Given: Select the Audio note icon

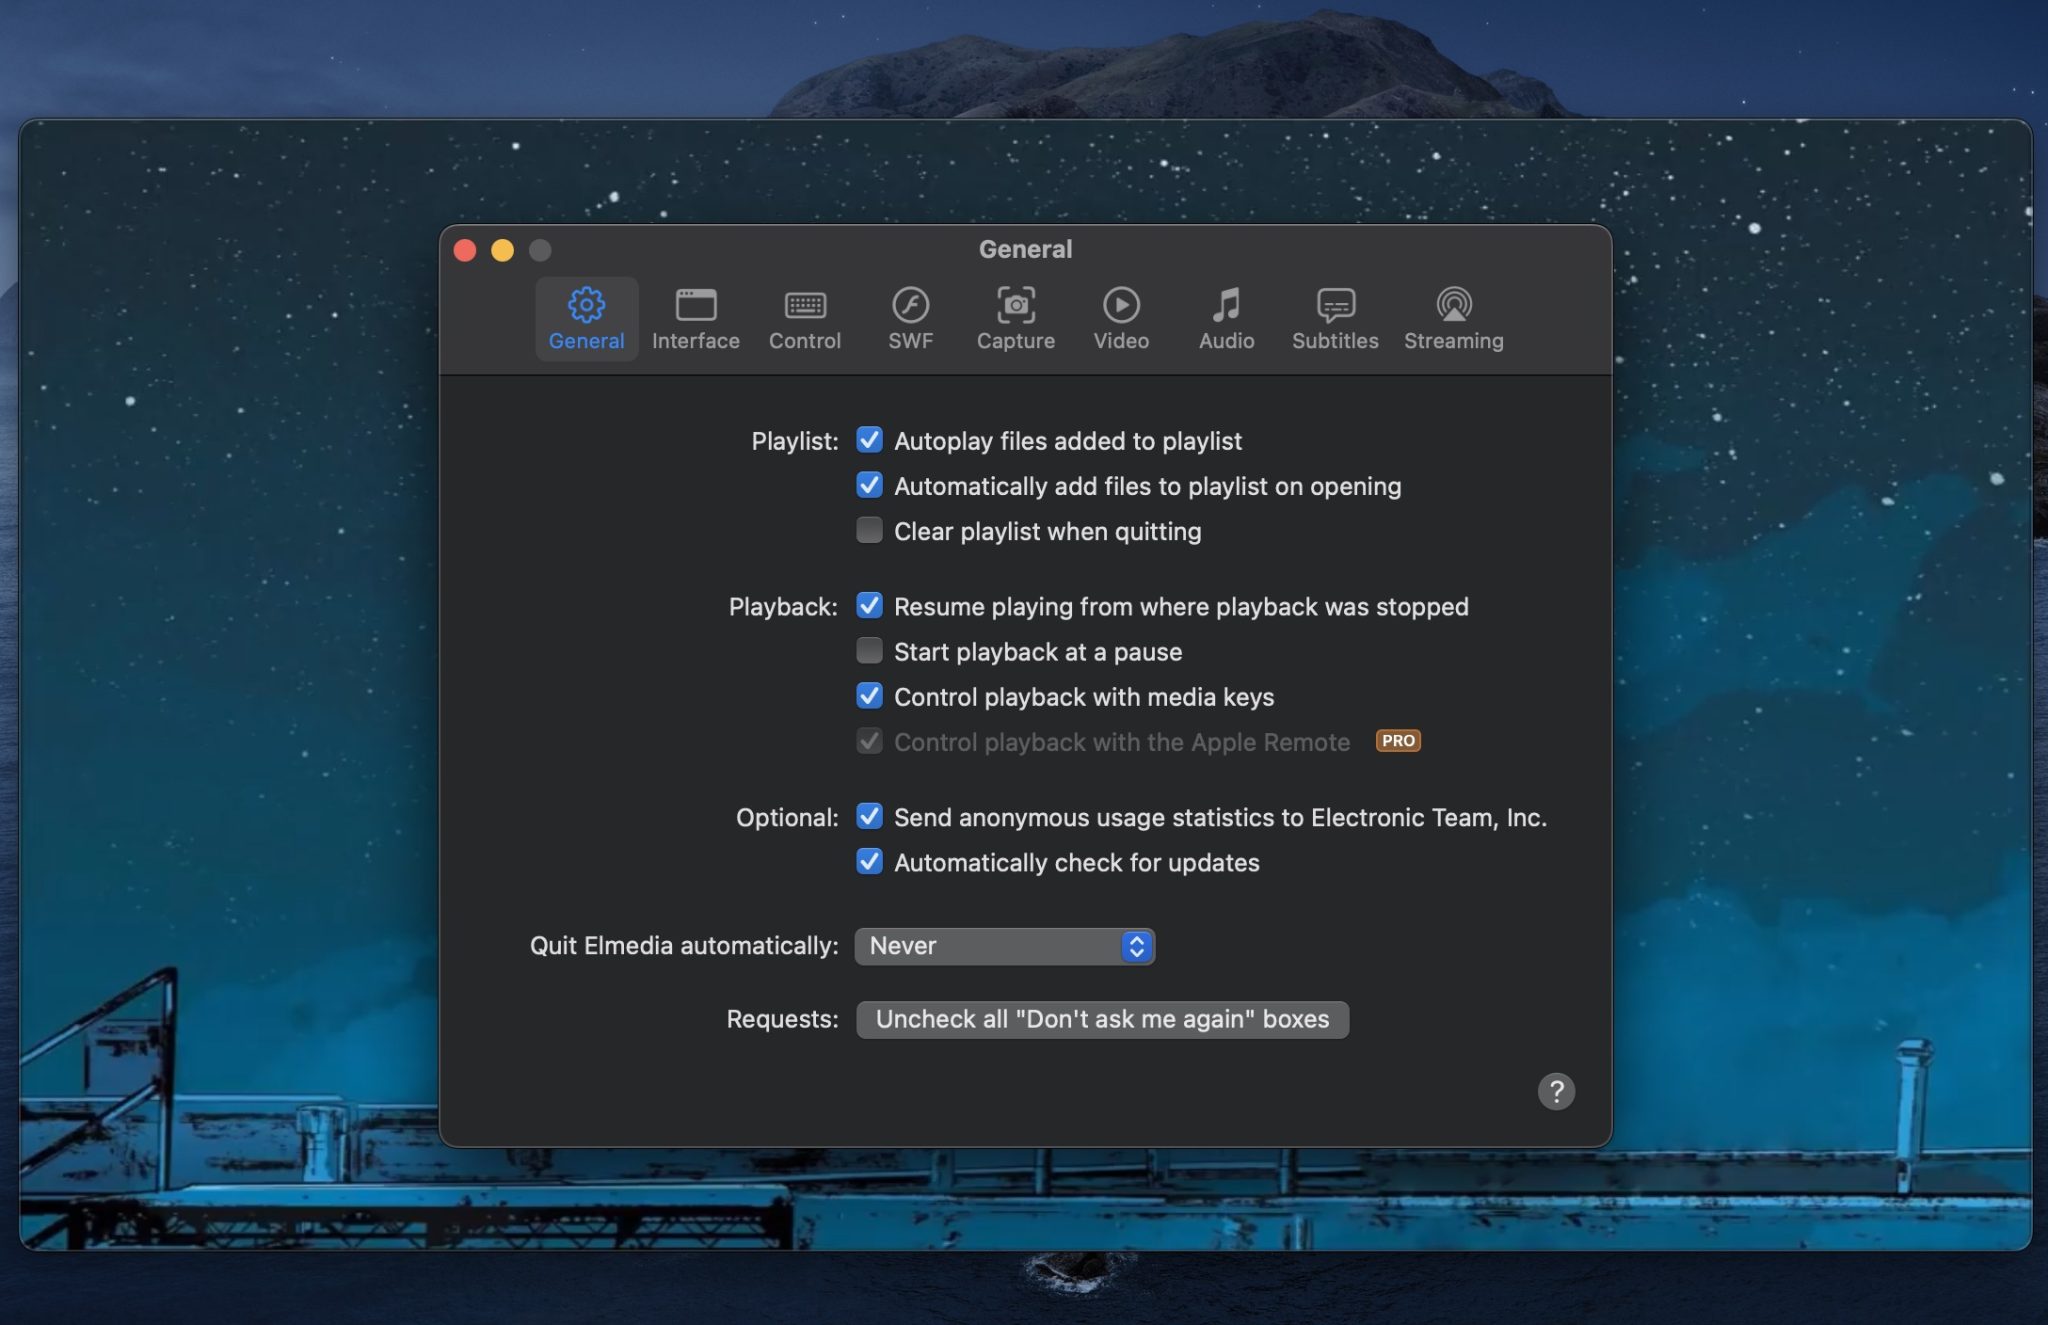Looking at the screenshot, I should pyautogui.click(x=1225, y=318).
